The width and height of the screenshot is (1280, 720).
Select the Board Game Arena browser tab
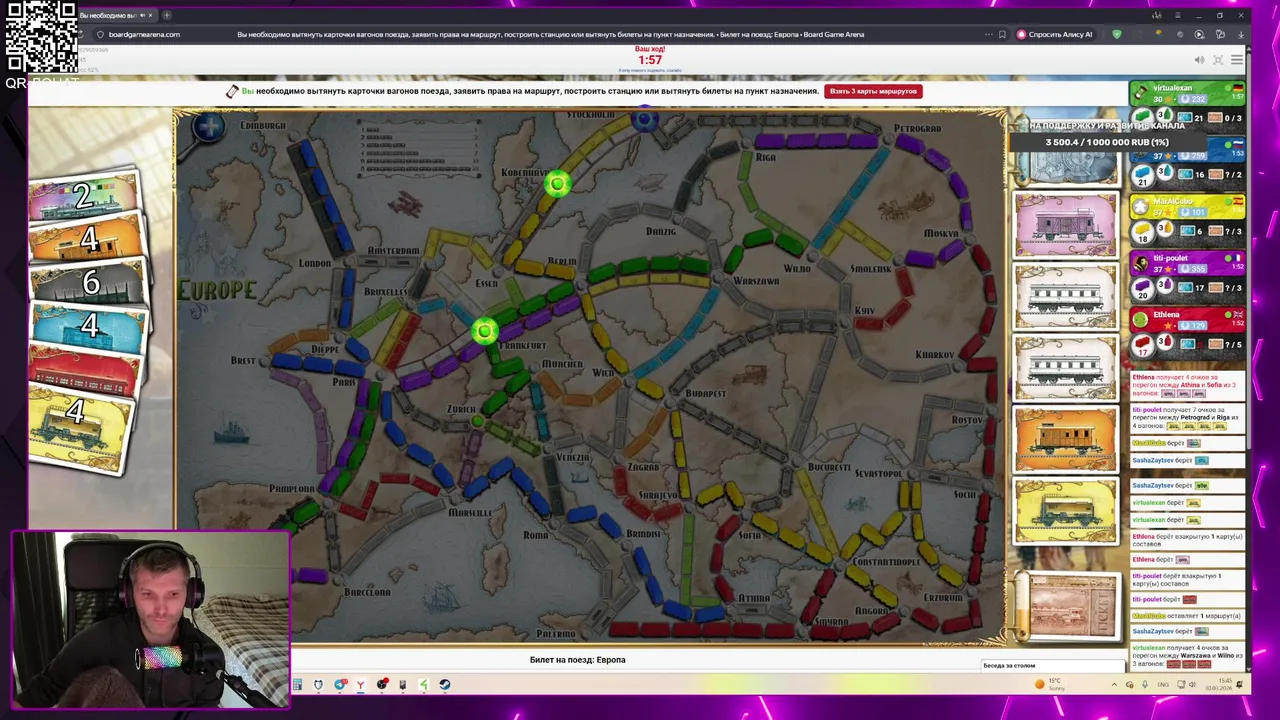[115, 15]
